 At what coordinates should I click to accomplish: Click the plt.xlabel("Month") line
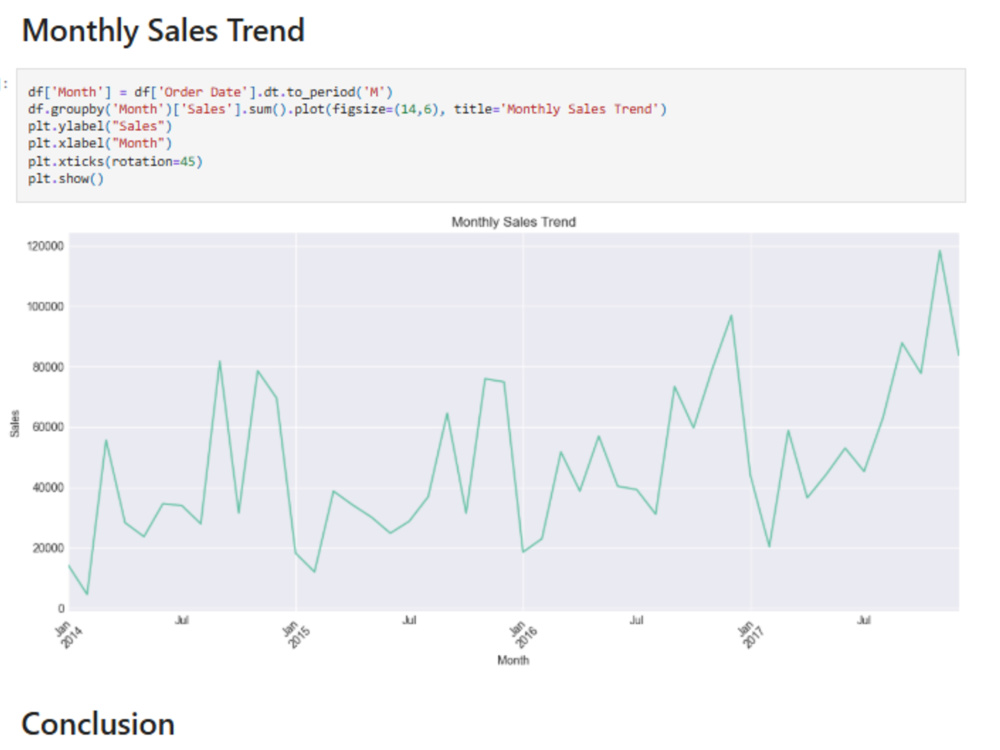[99, 143]
